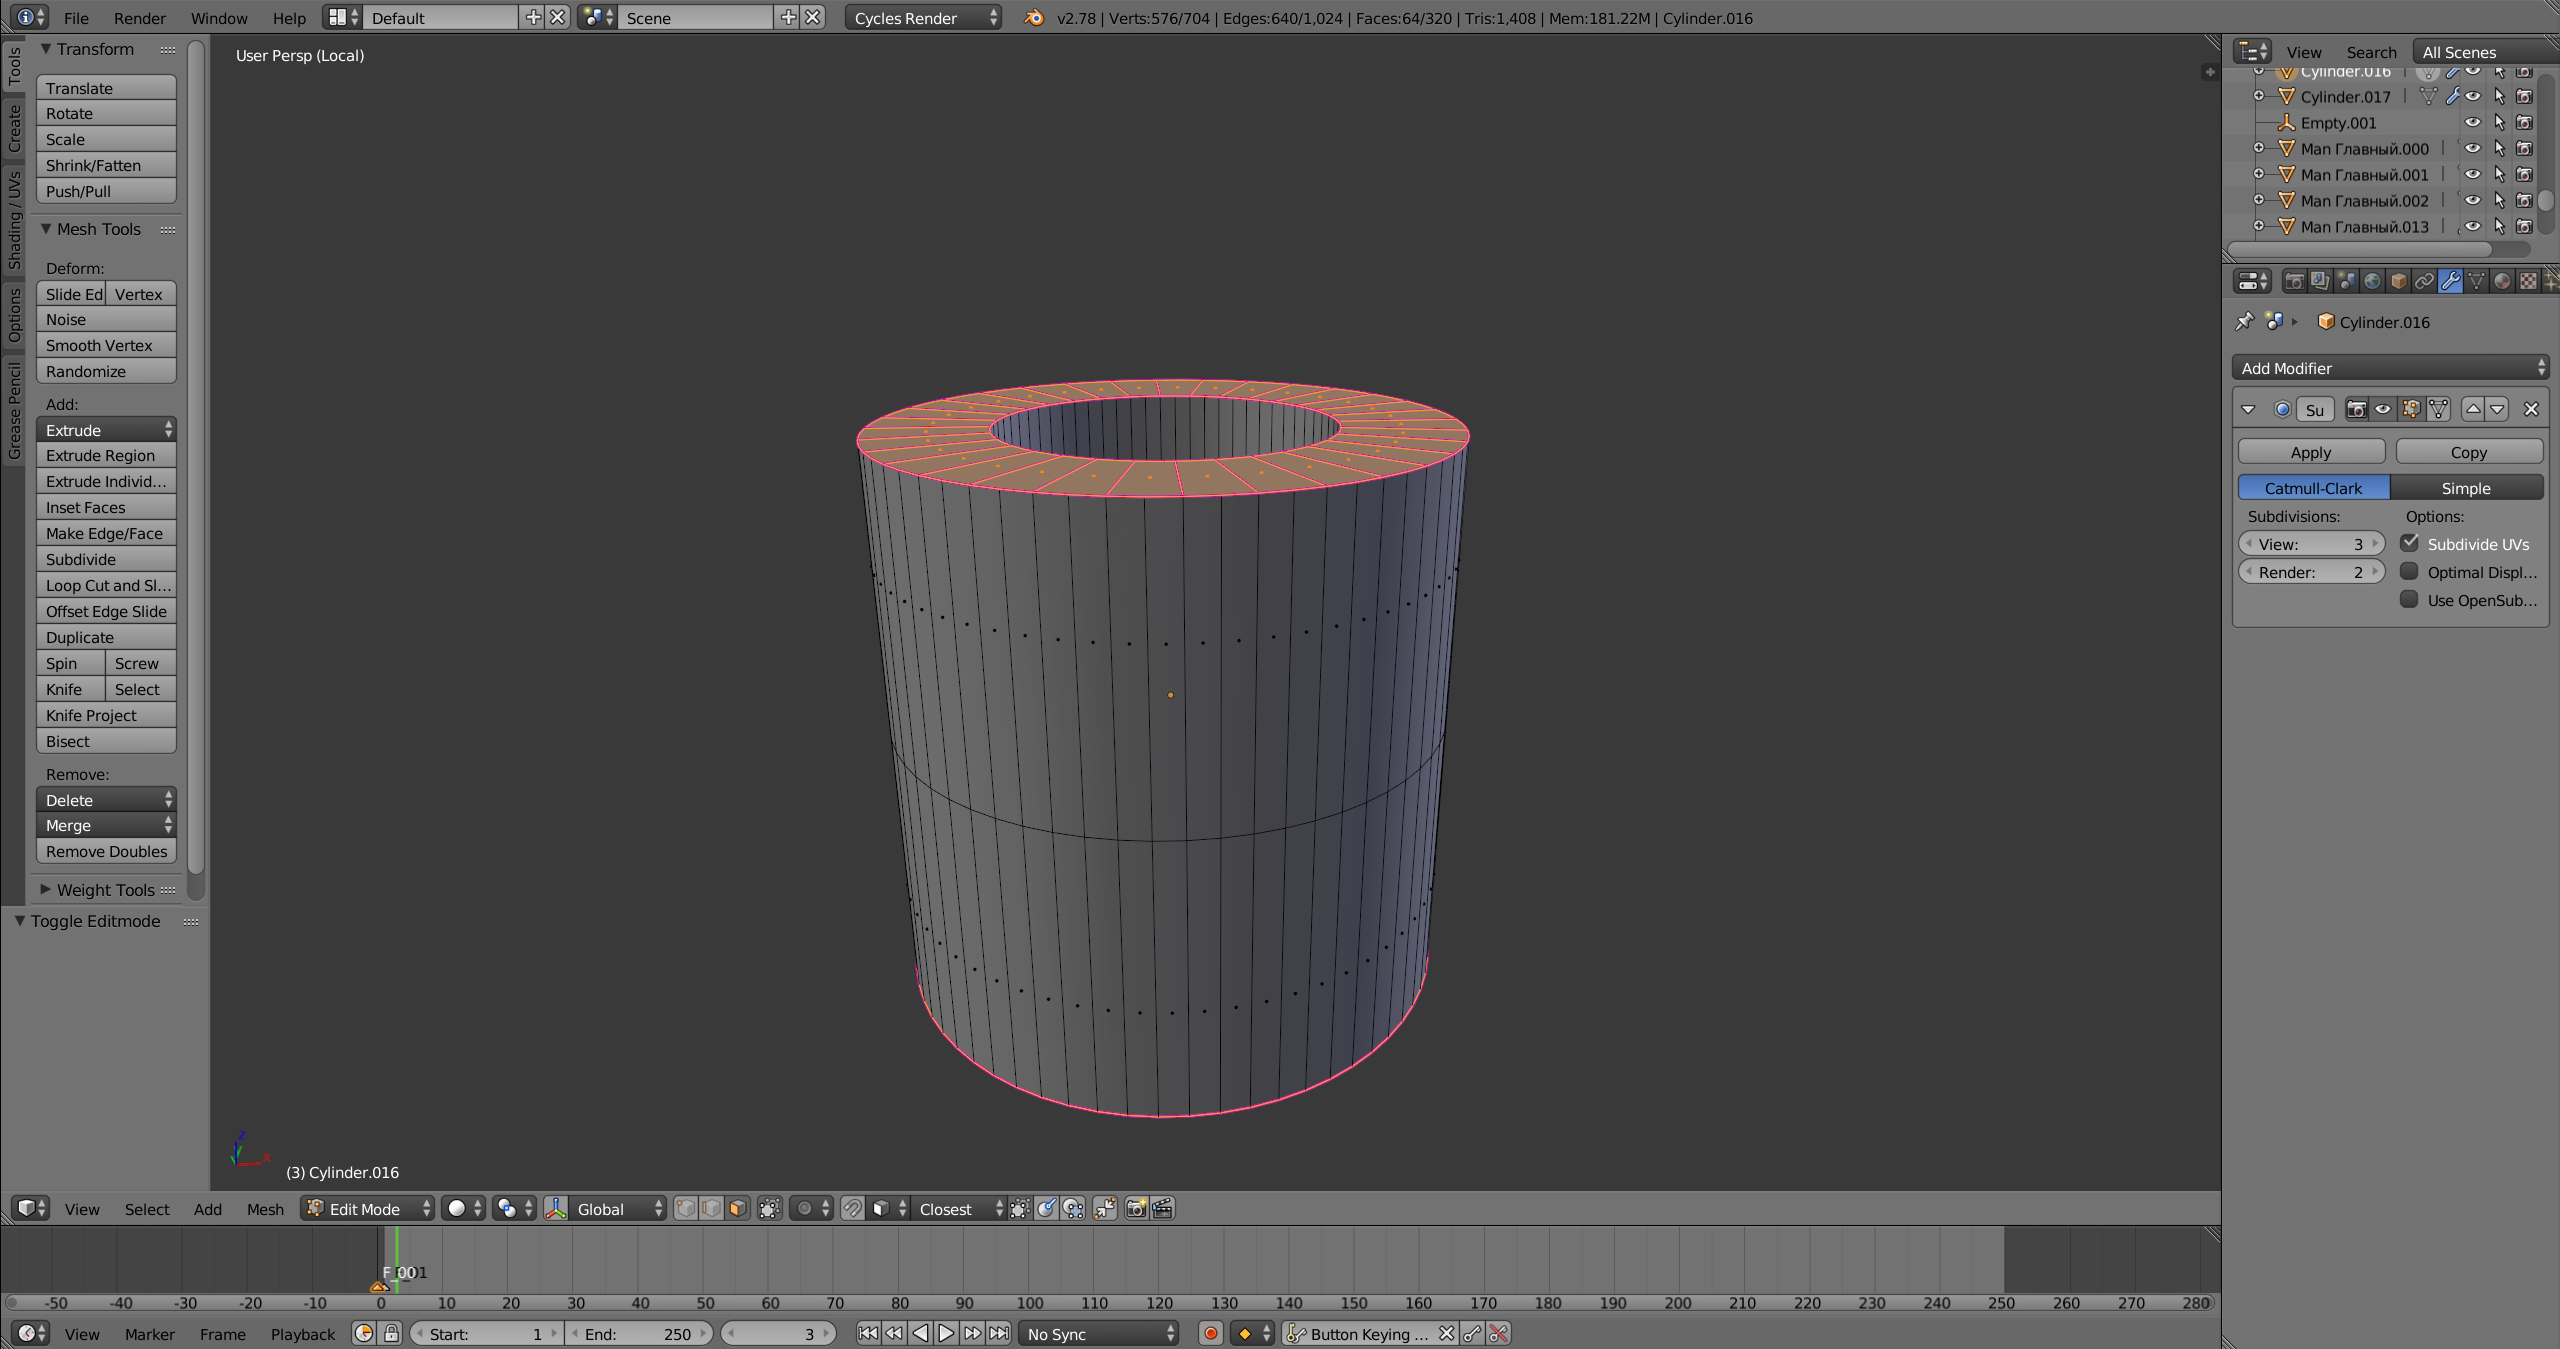2560x1349 pixels.
Task: Click the Inset Faces button
Action: (105, 507)
